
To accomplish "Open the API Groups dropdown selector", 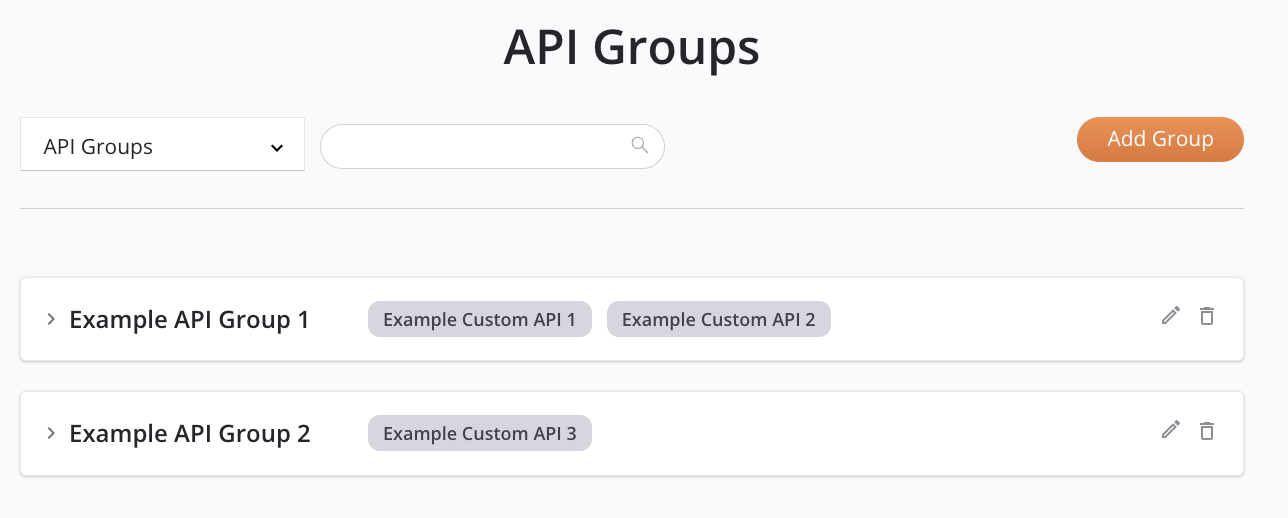I will 162,144.
